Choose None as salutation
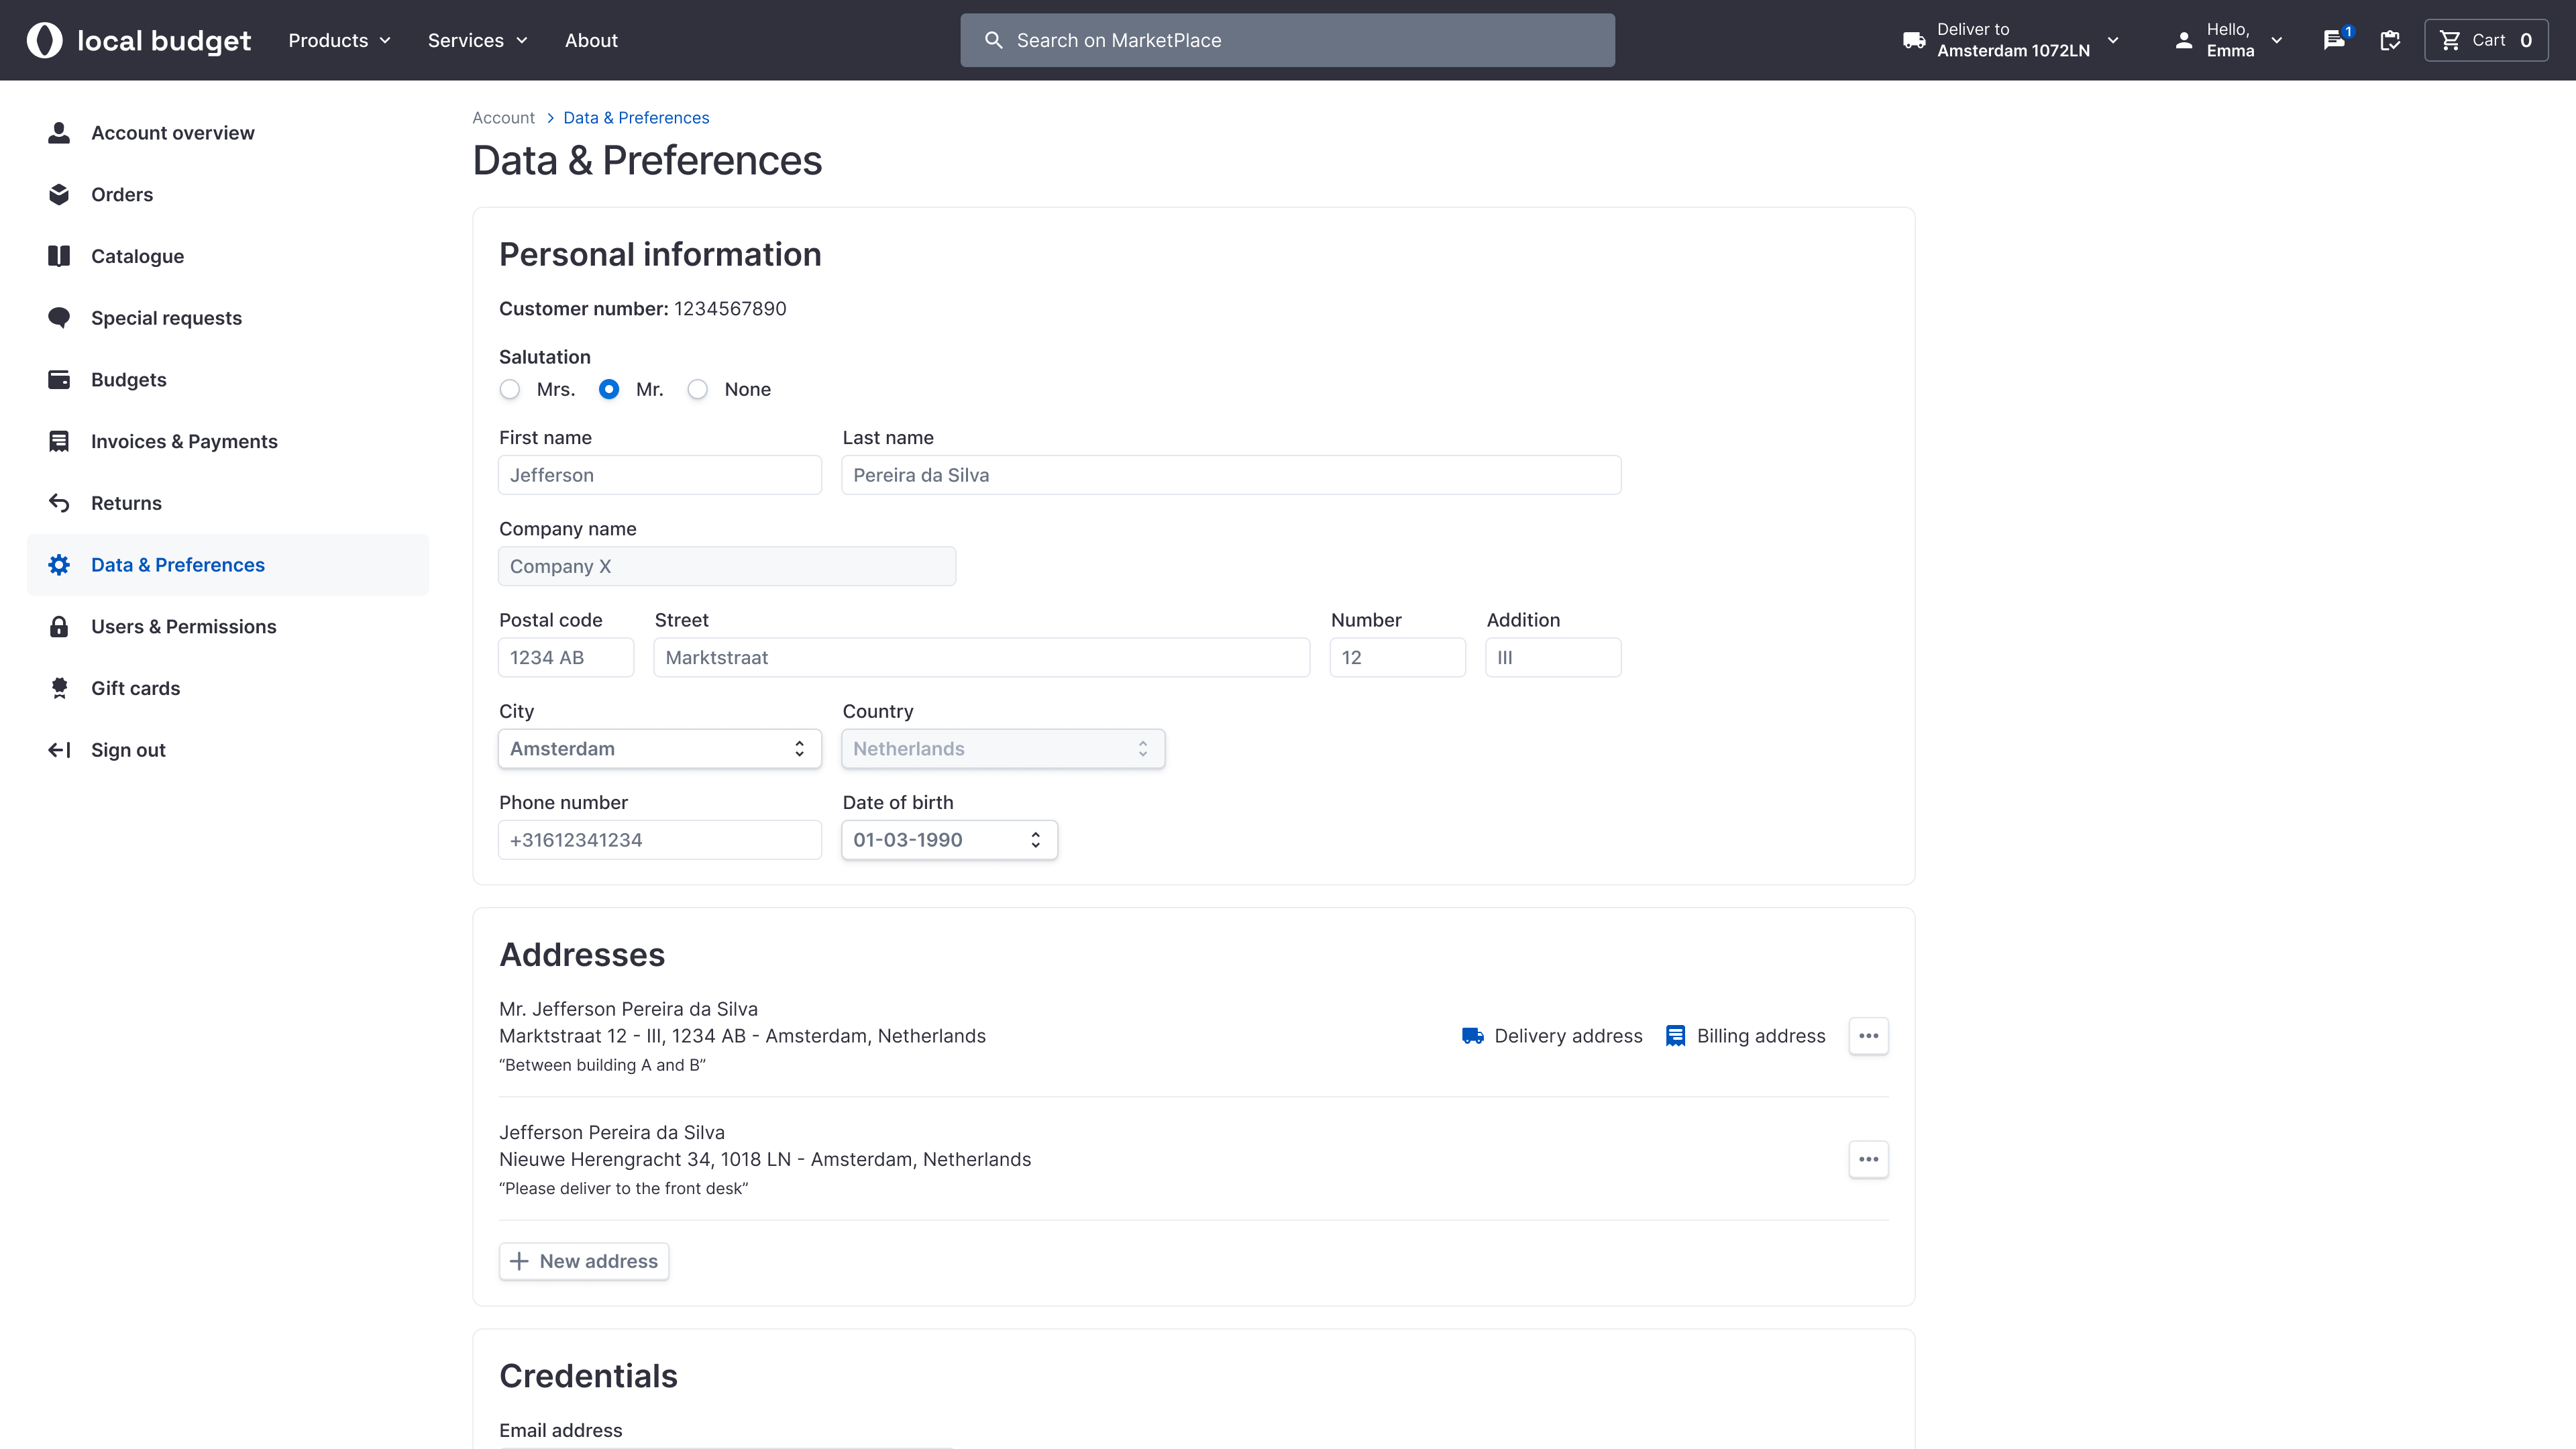The image size is (2576, 1449). tap(698, 389)
